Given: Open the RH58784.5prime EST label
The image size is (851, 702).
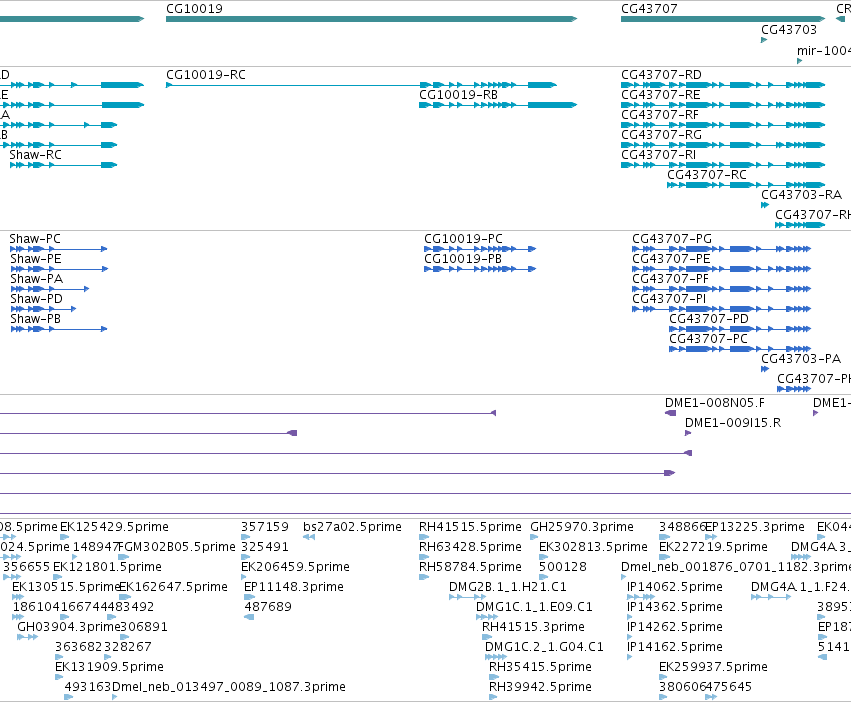Looking at the screenshot, I should (470, 567).
